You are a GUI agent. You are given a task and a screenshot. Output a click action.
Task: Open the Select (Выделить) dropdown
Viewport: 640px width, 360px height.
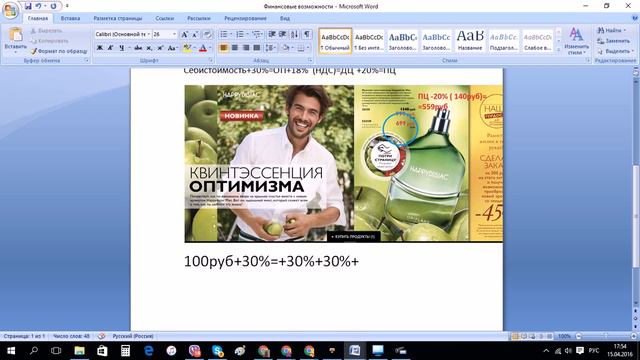click(616, 51)
